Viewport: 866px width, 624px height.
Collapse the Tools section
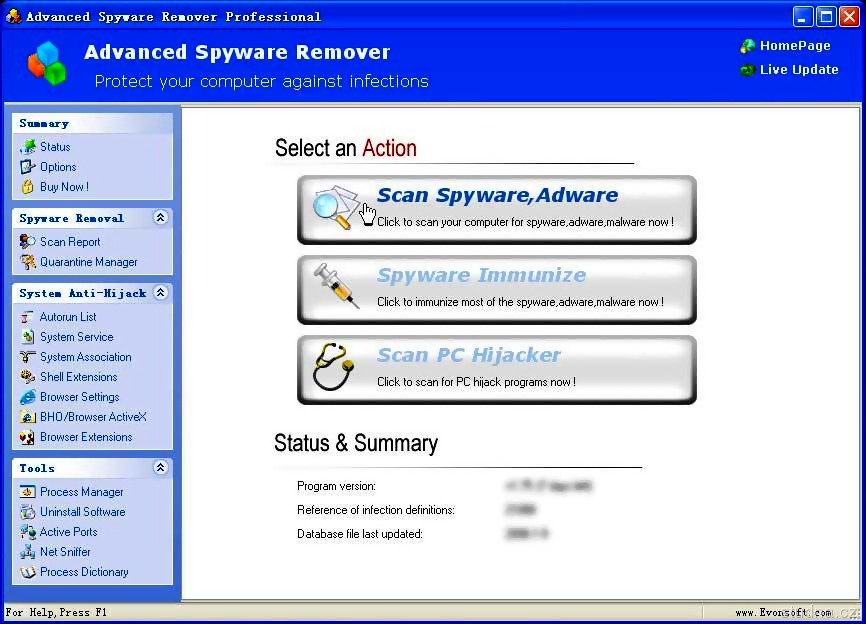160,468
